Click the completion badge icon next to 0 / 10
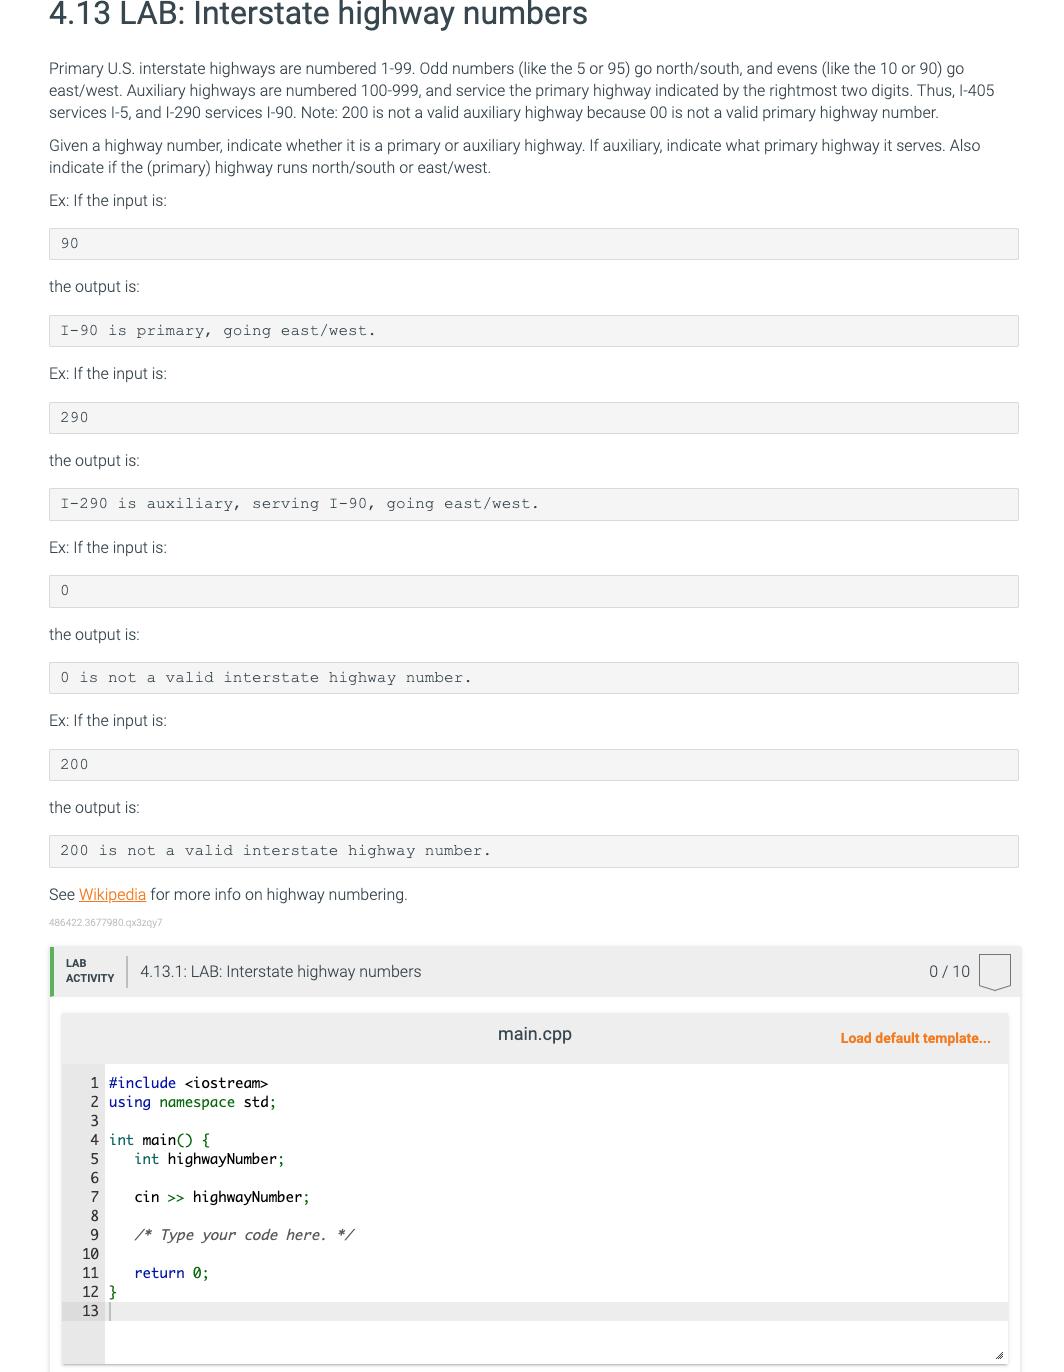This screenshot has height=1372, width=1064. tap(995, 972)
